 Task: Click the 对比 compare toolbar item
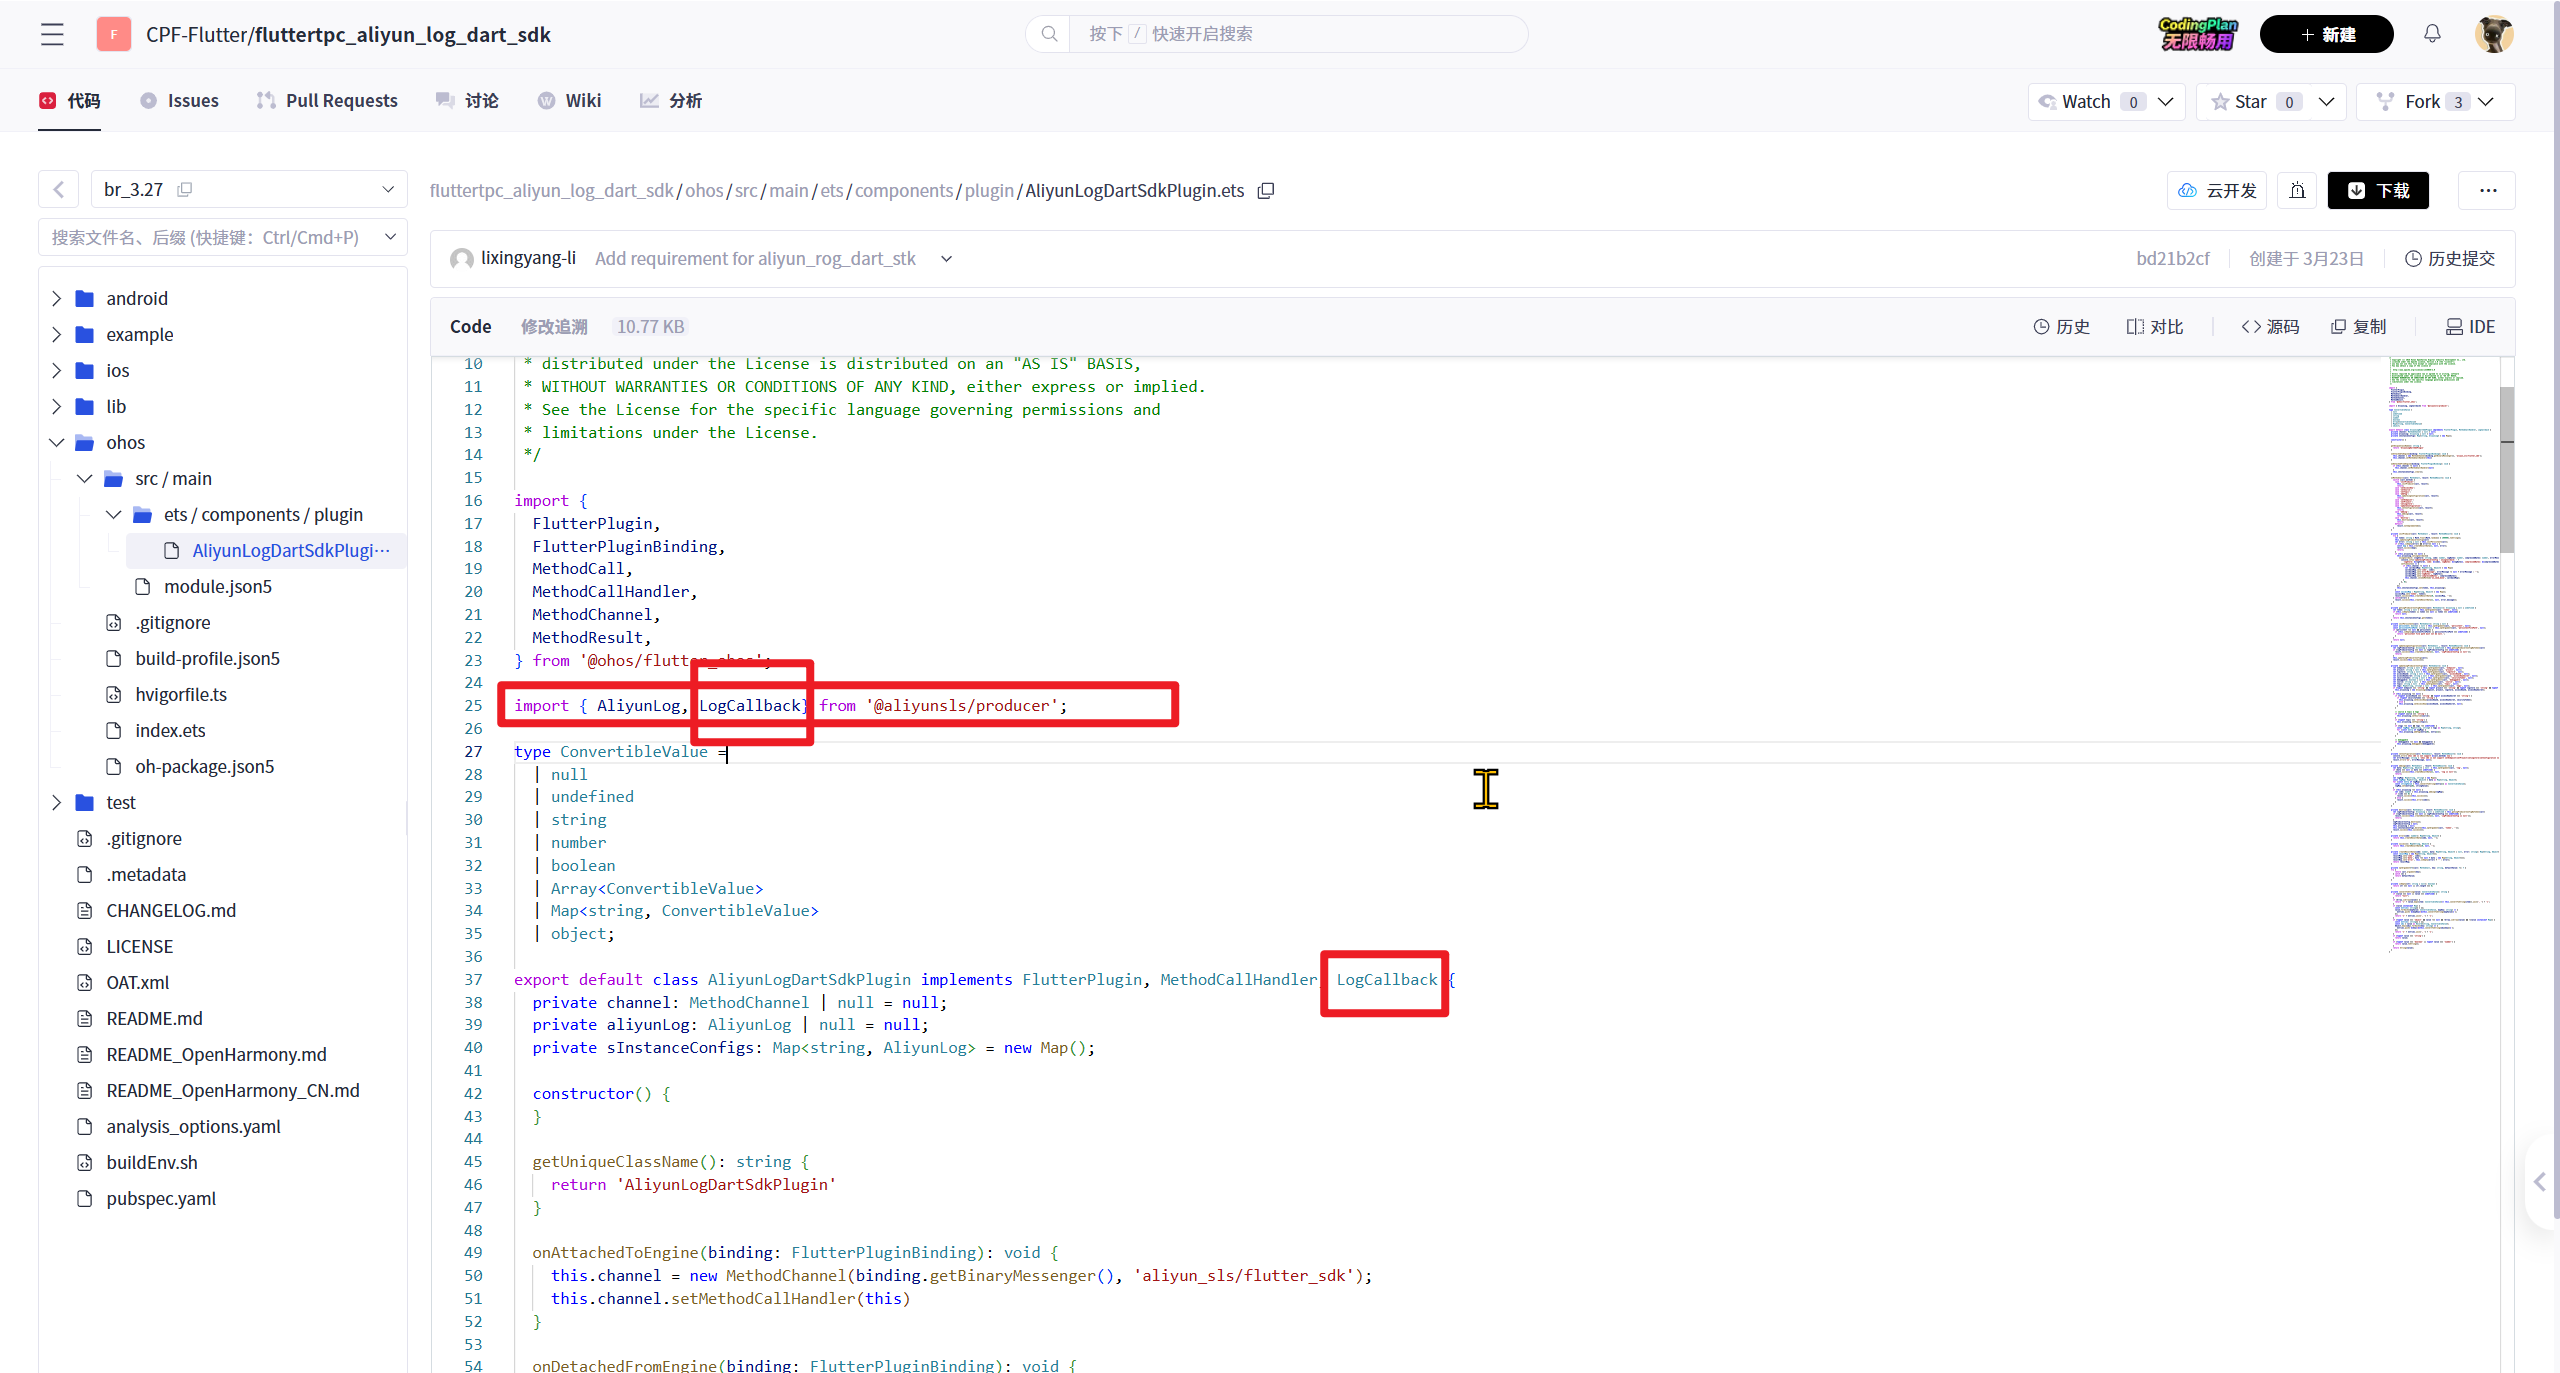tap(2154, 327)
